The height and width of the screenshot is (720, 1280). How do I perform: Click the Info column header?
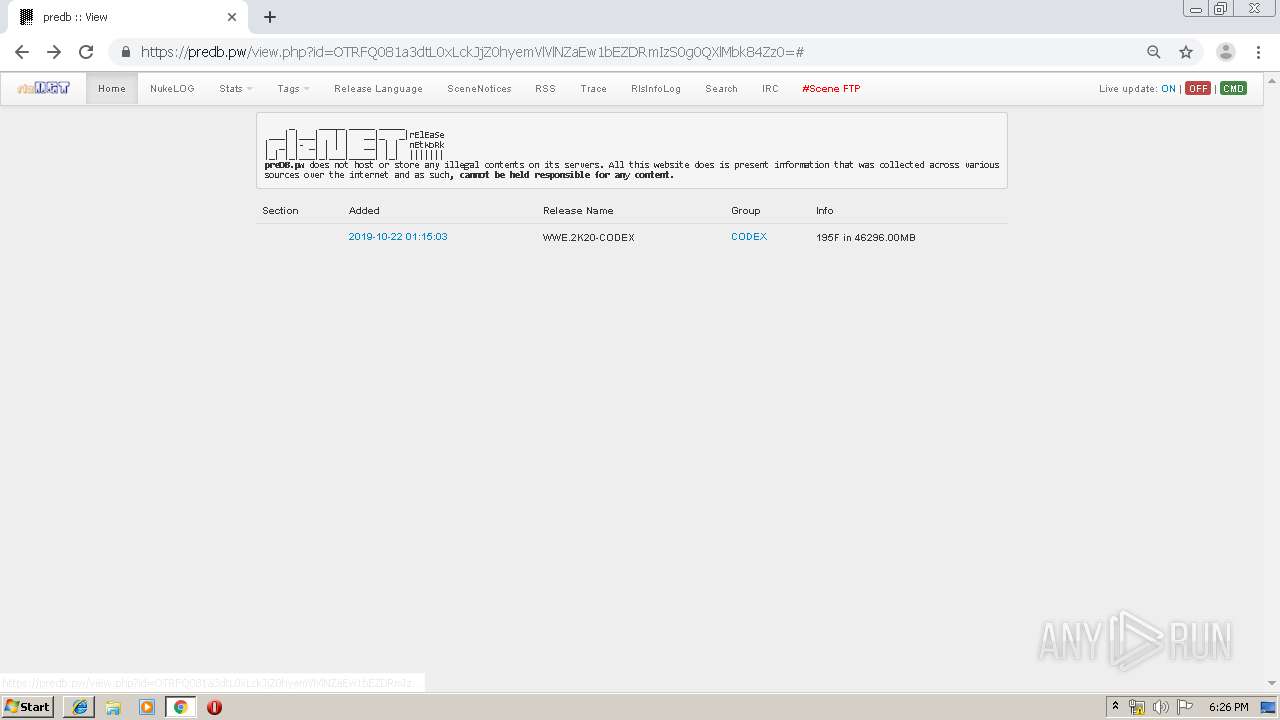[825, 211]
